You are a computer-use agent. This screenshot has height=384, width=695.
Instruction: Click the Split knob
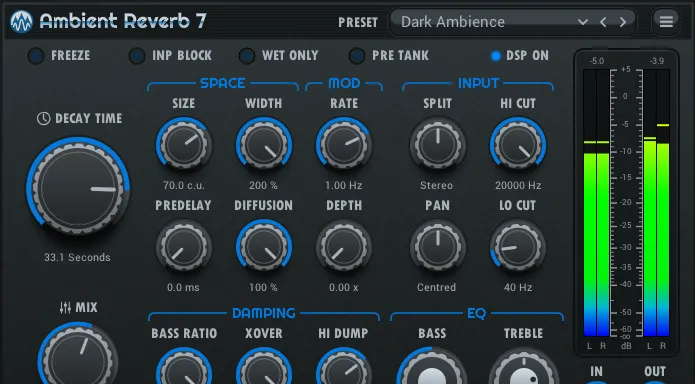coord(437,145)
